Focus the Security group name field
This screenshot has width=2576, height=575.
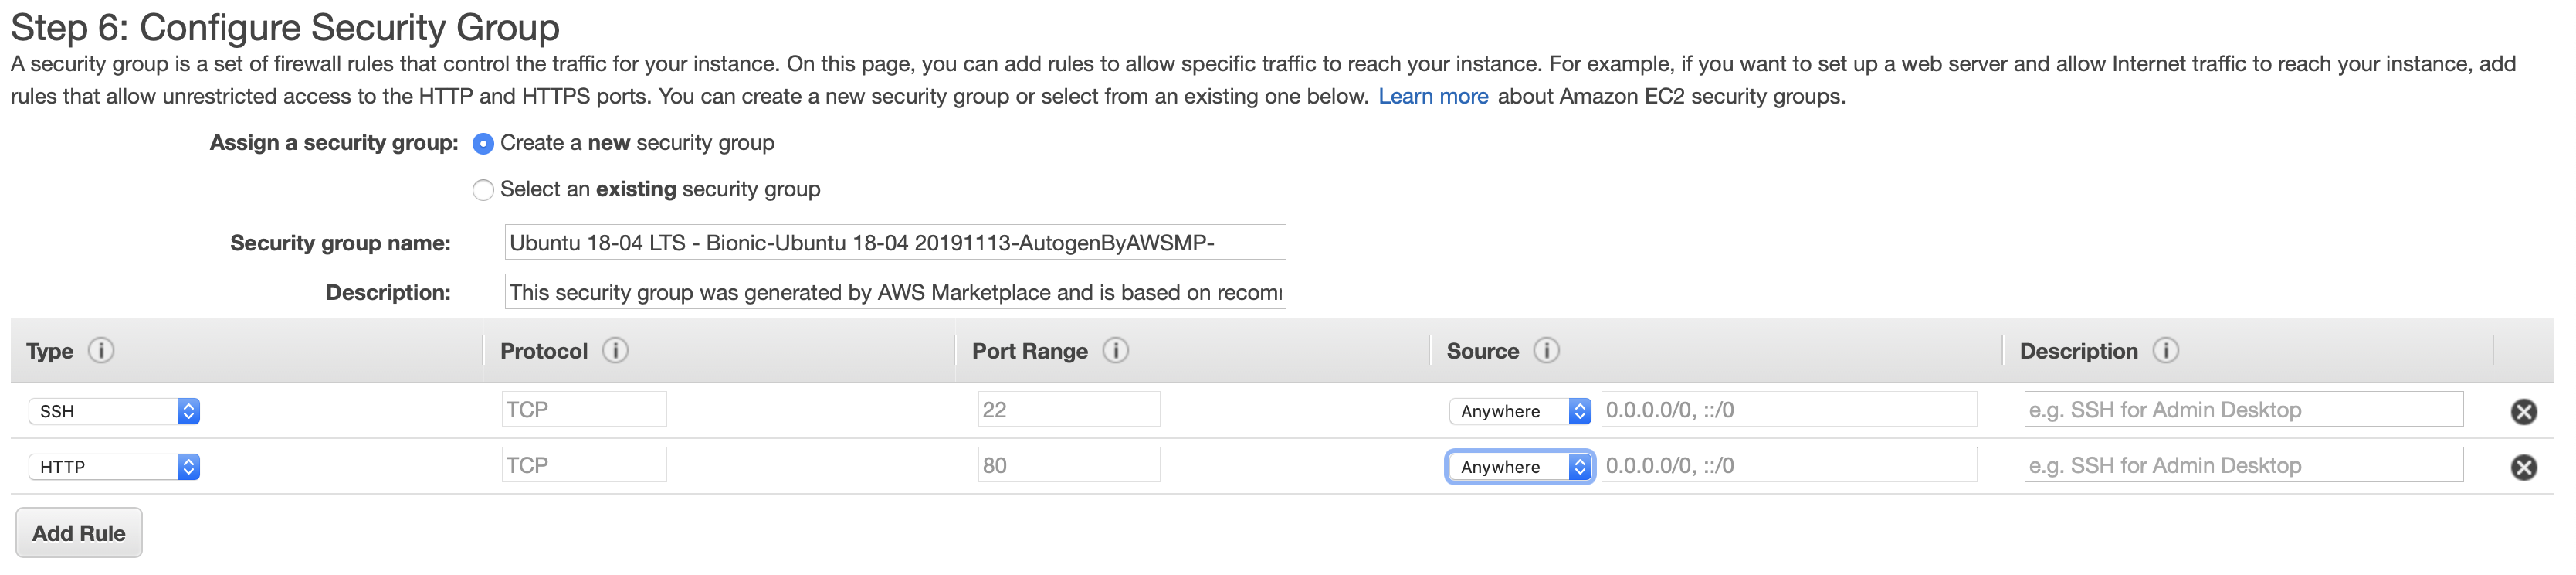(895, 242)
